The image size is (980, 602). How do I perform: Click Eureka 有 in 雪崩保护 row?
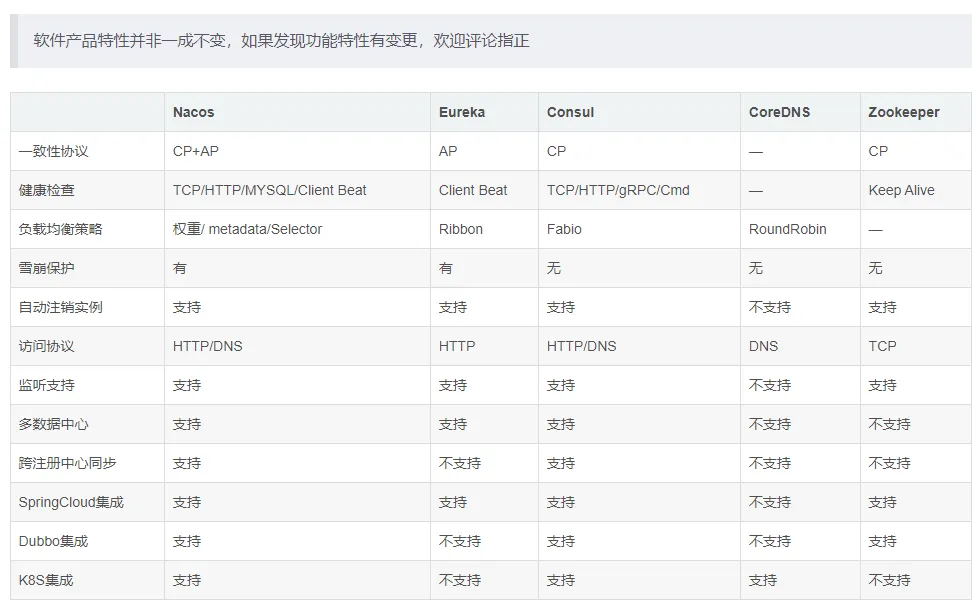click(446, 268)
